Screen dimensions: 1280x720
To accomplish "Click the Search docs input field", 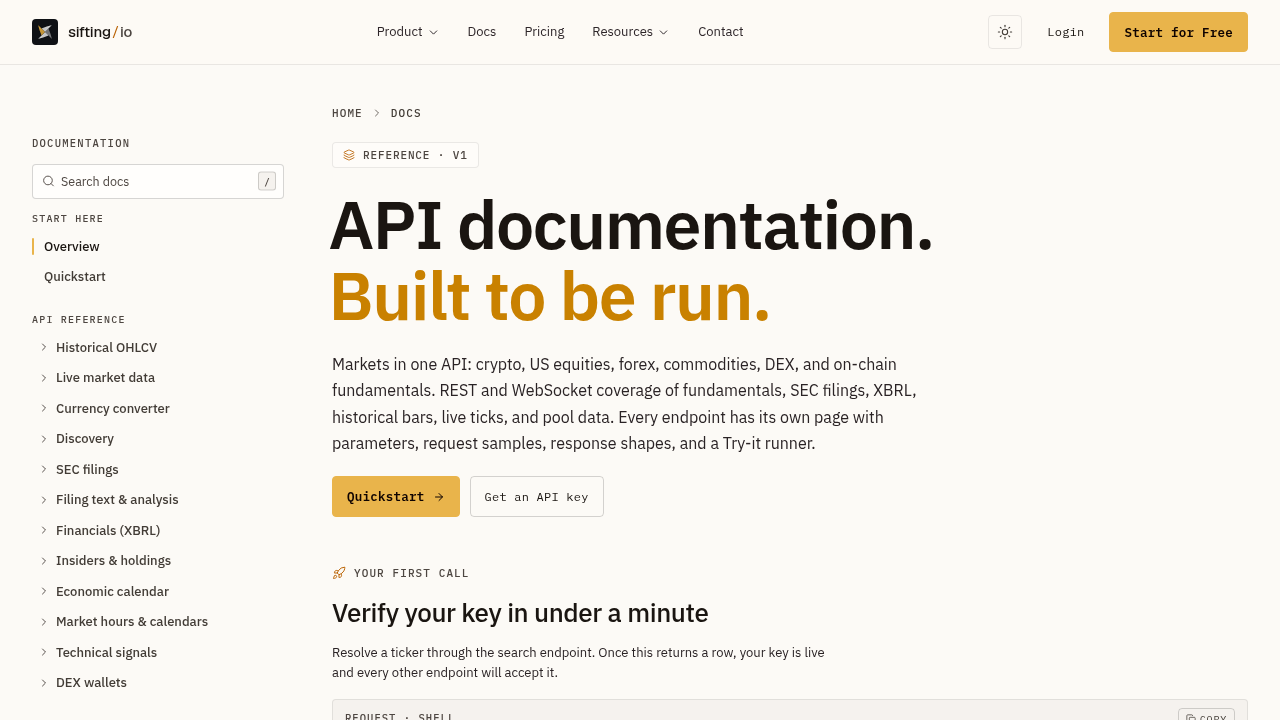I will [158, 181].
